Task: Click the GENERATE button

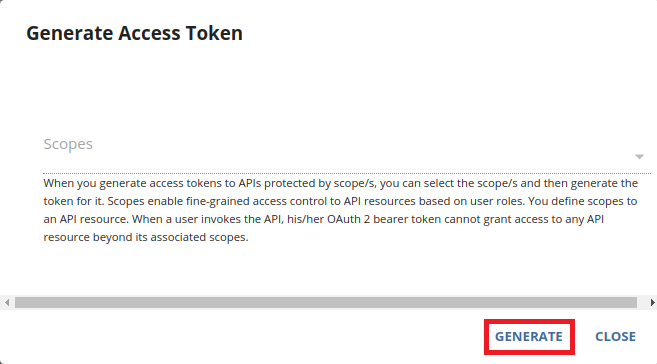Action: pyautogui.click(x=529, y=337)
